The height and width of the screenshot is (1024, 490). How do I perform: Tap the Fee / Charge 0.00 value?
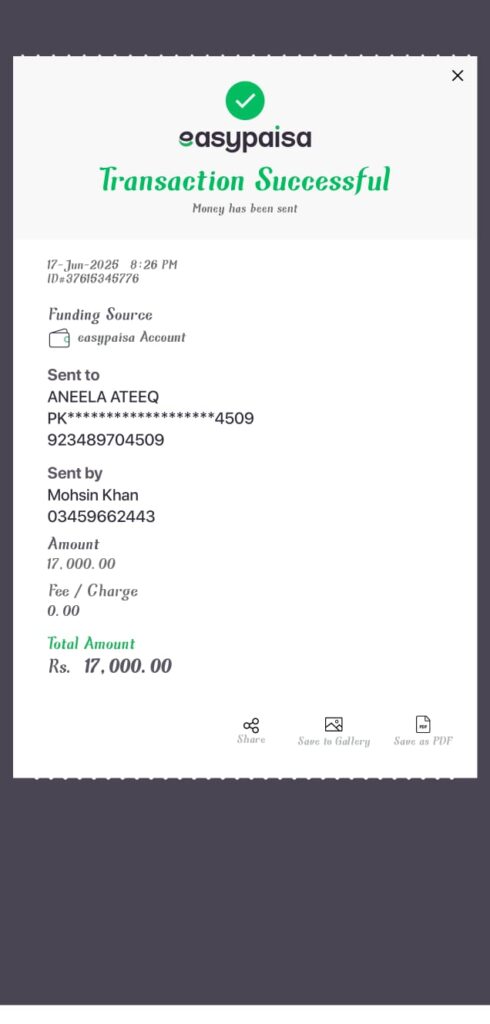coord(63,611)
